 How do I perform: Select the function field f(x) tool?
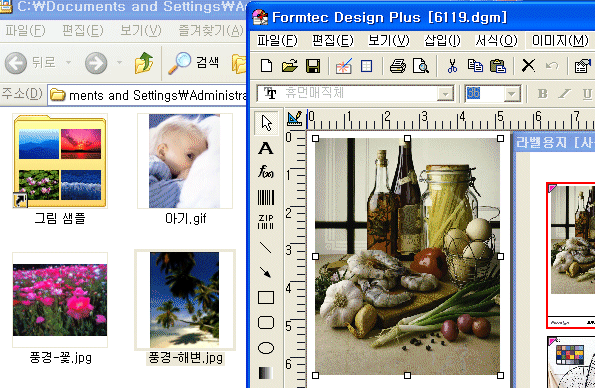pos(266,172)
